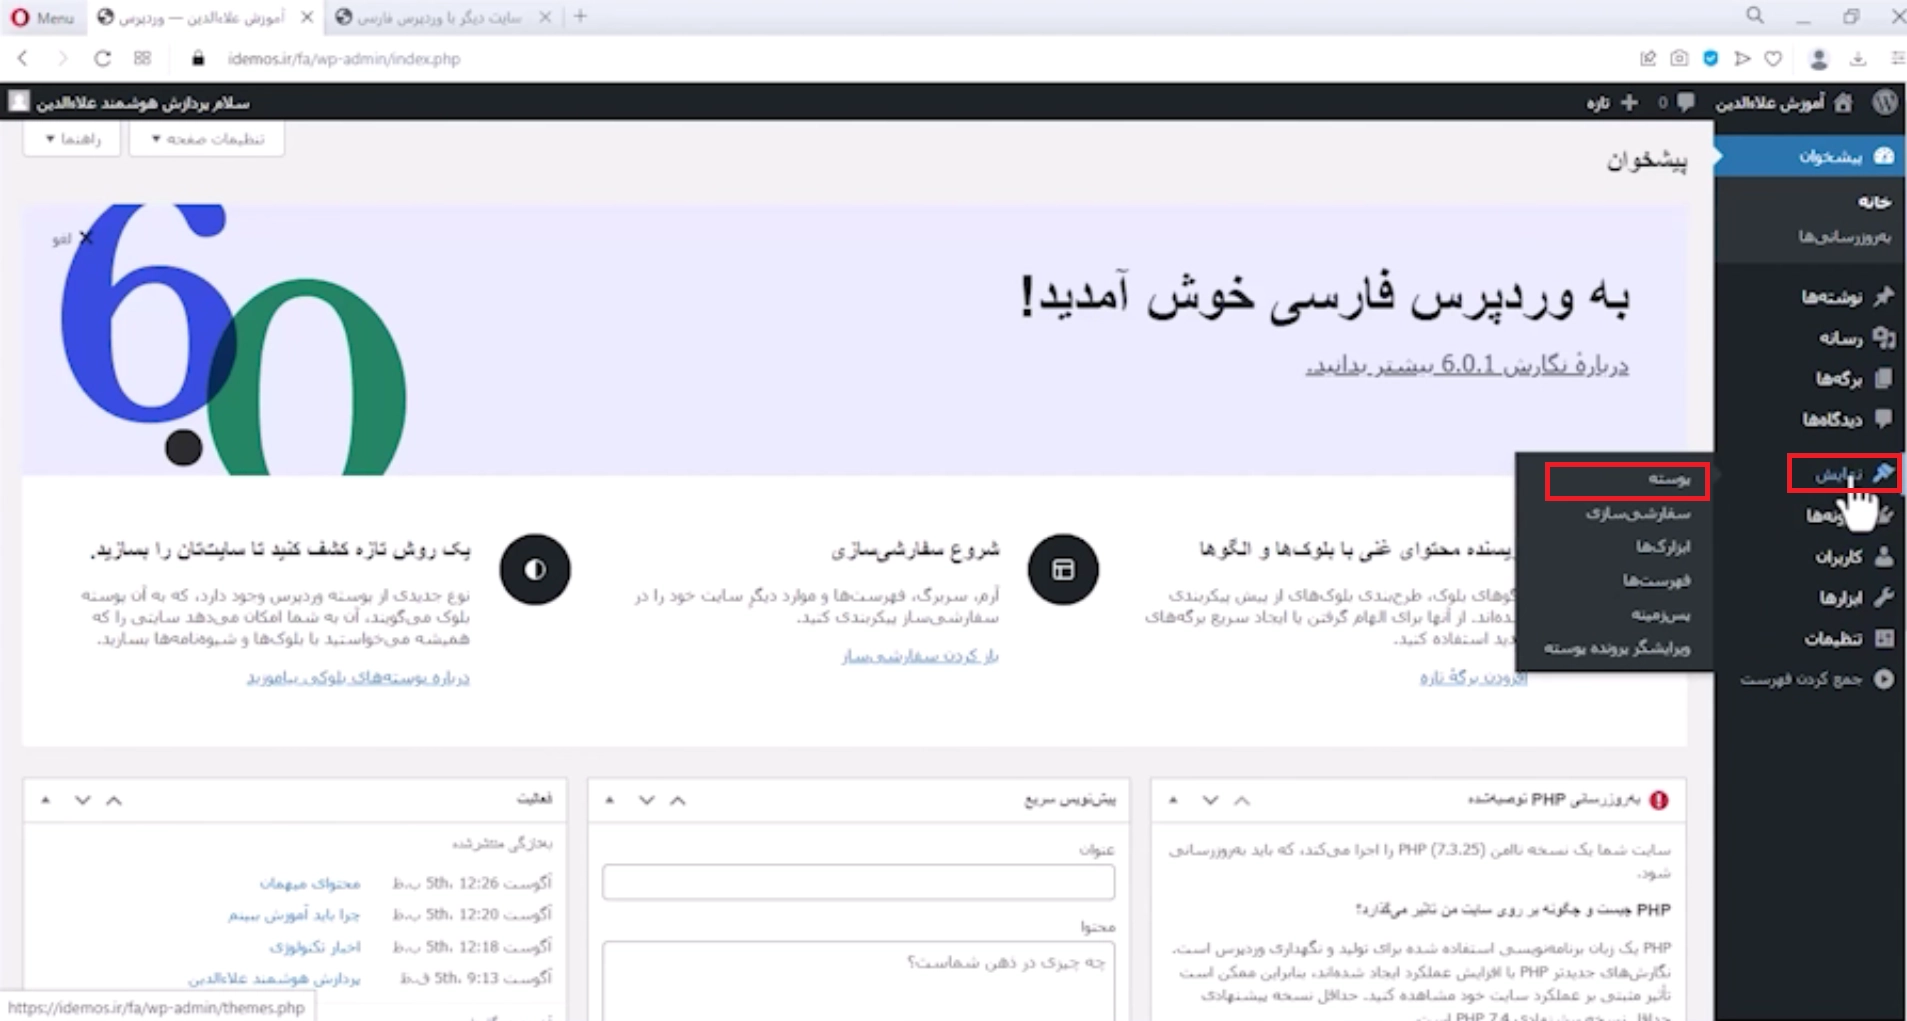Select سفارشی‌سازی customize in flyout

click(x=1637, y=513)
